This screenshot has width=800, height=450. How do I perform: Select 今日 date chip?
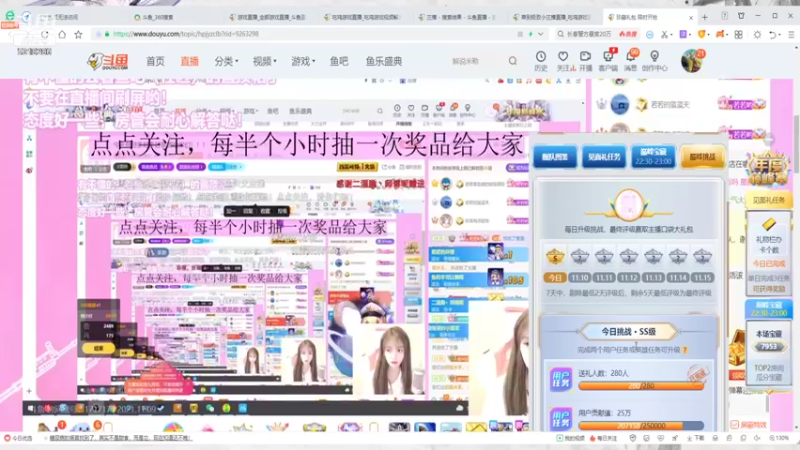point(555,278)
